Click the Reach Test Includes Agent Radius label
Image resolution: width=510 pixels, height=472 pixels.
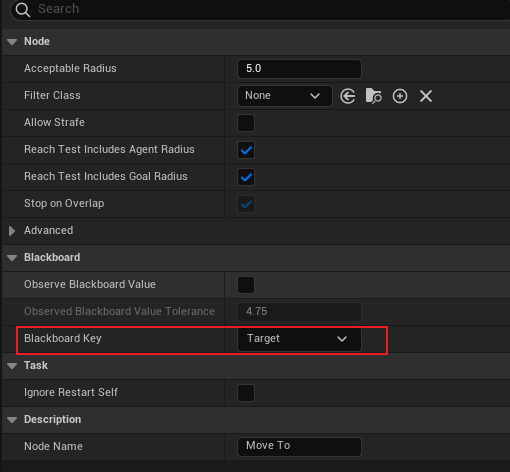109,150
